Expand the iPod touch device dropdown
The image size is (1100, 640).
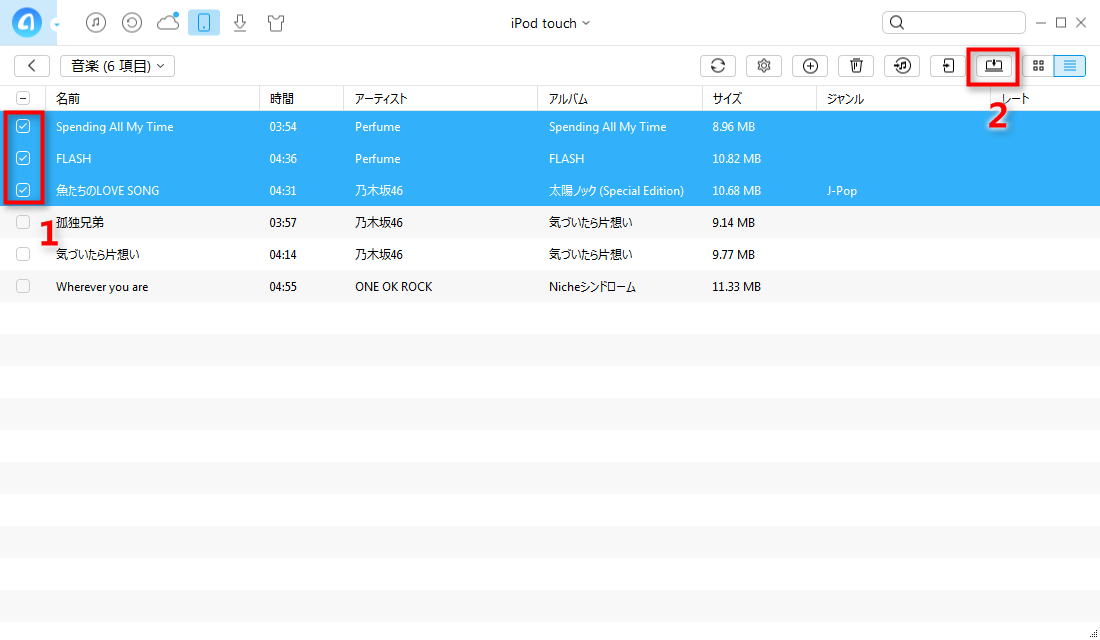click(x=550, y=23)
